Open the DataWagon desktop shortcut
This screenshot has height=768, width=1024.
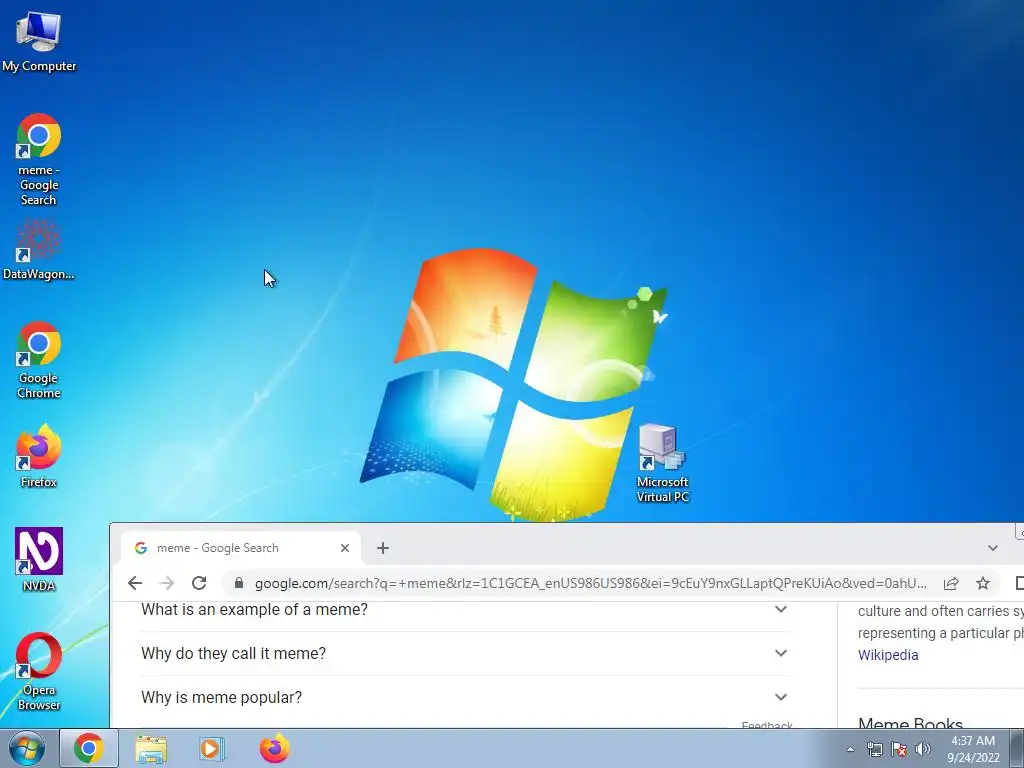[39, 251]
